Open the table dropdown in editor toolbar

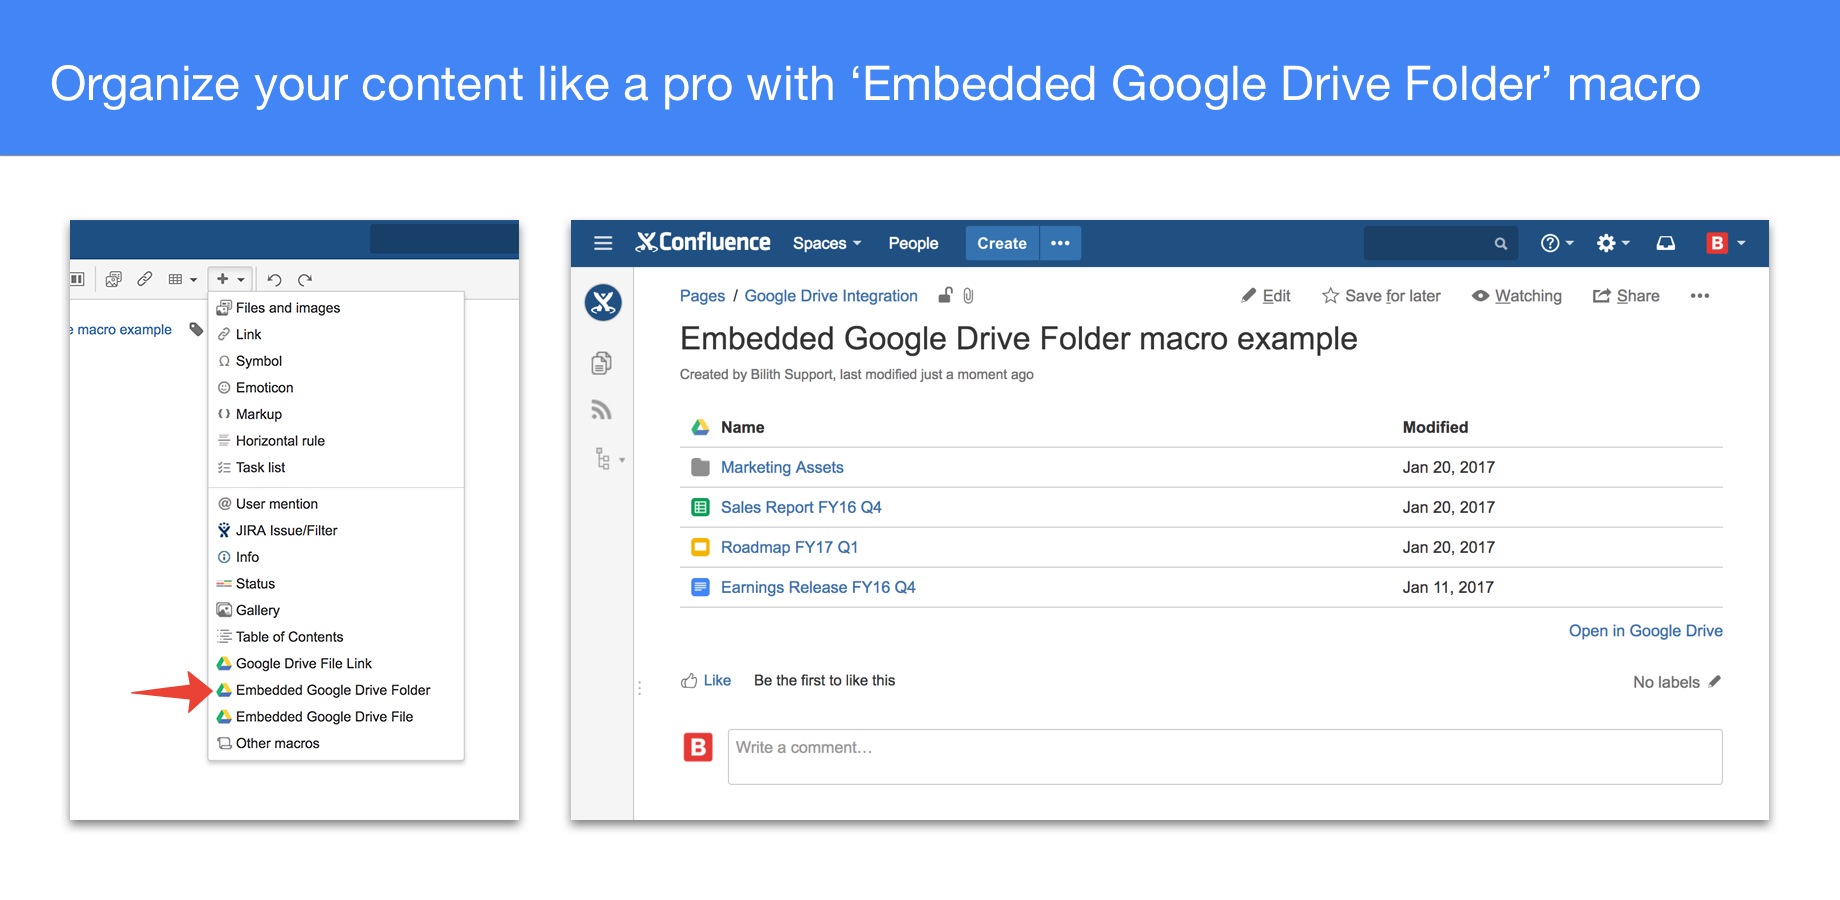(x=182, y=279)
